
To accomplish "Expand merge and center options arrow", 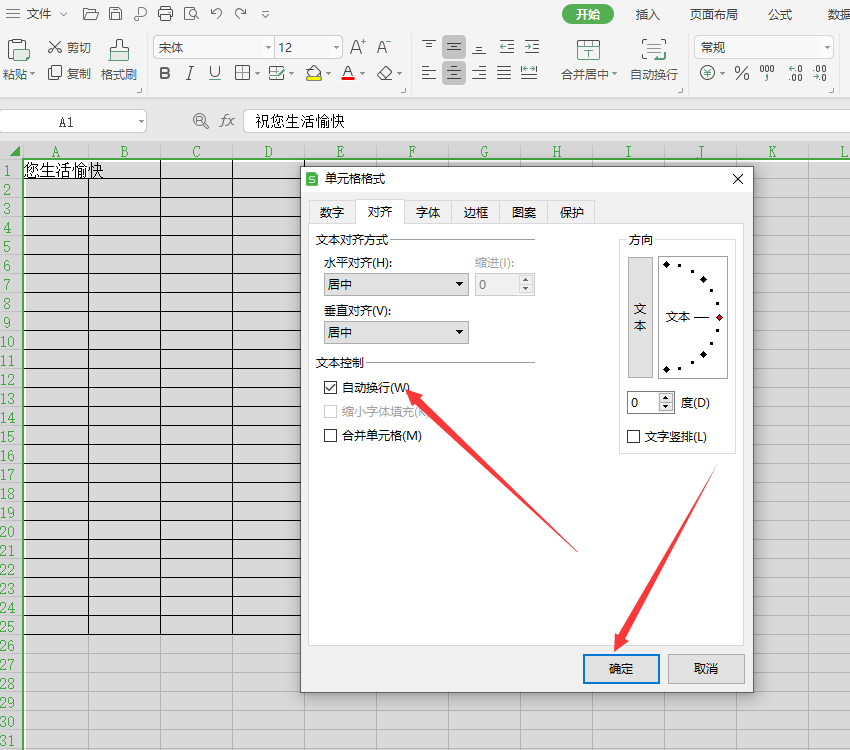I will [x=614, y=74].
